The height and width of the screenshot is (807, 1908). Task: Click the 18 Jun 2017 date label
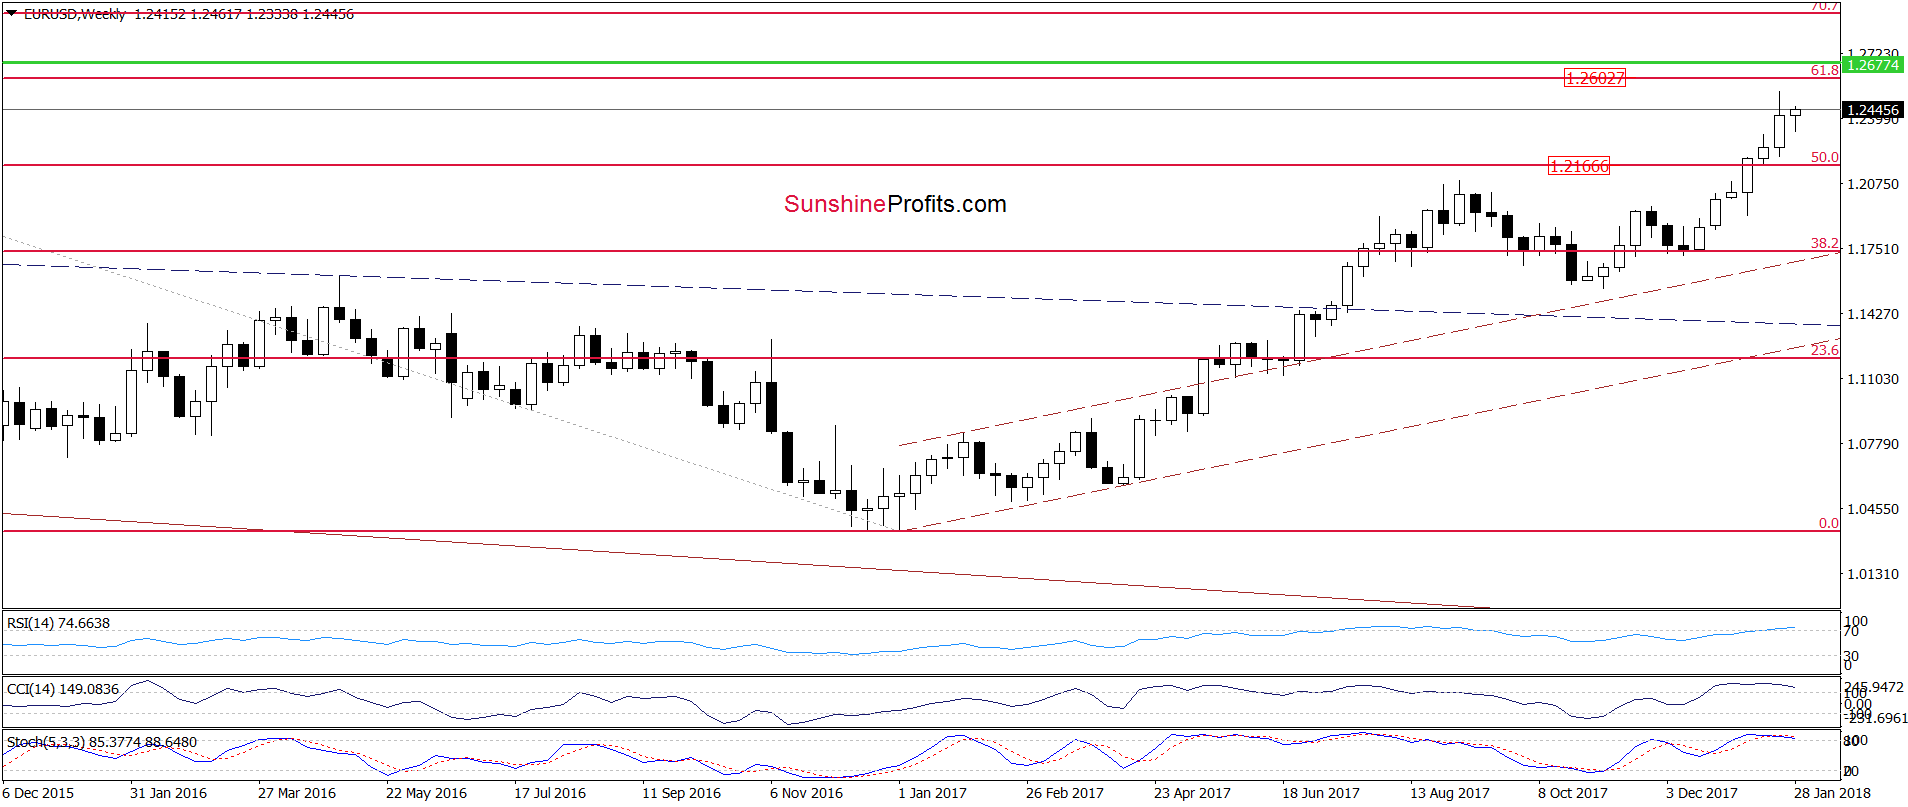[1321, 793]
